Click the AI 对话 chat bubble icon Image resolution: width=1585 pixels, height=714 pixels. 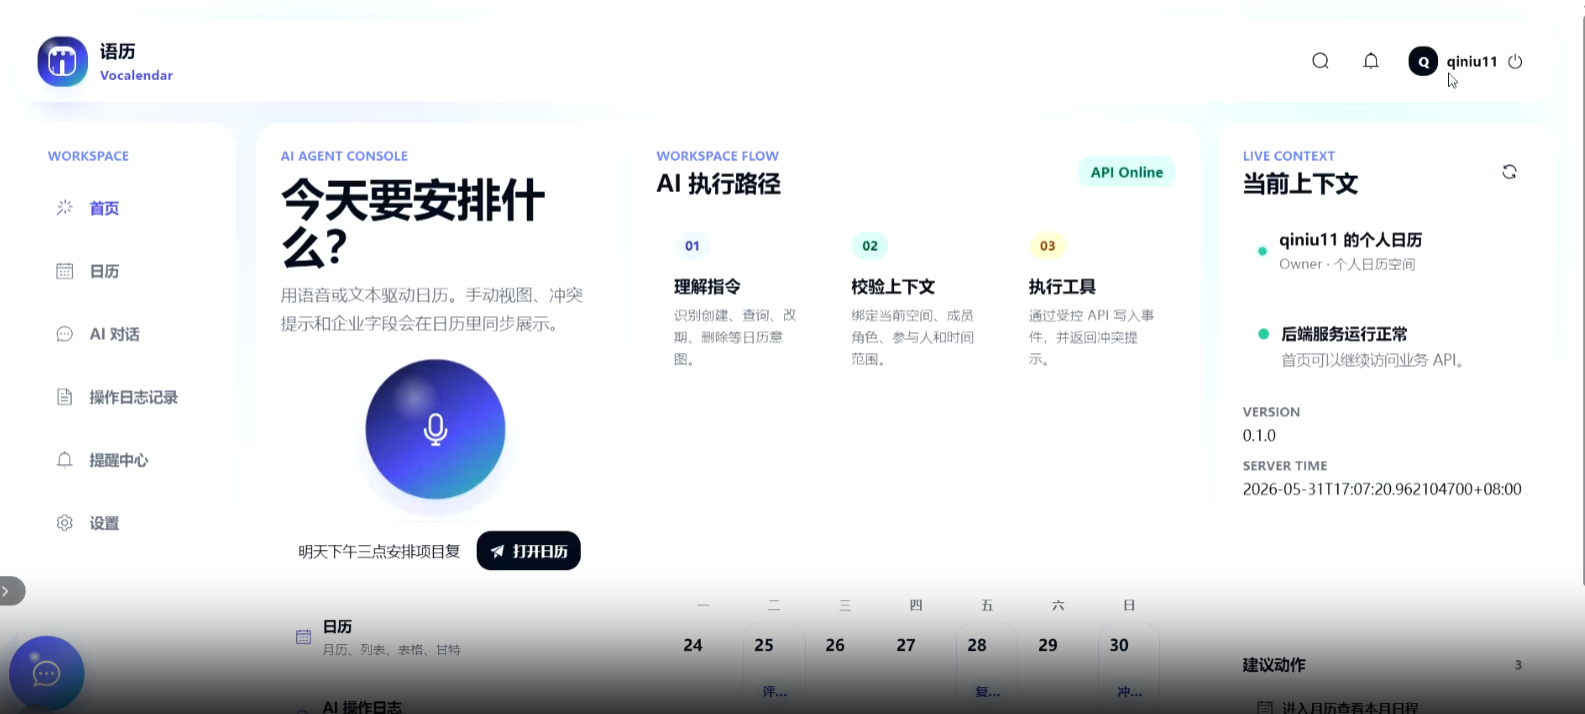pyautogui.click(x=65, y=334)
